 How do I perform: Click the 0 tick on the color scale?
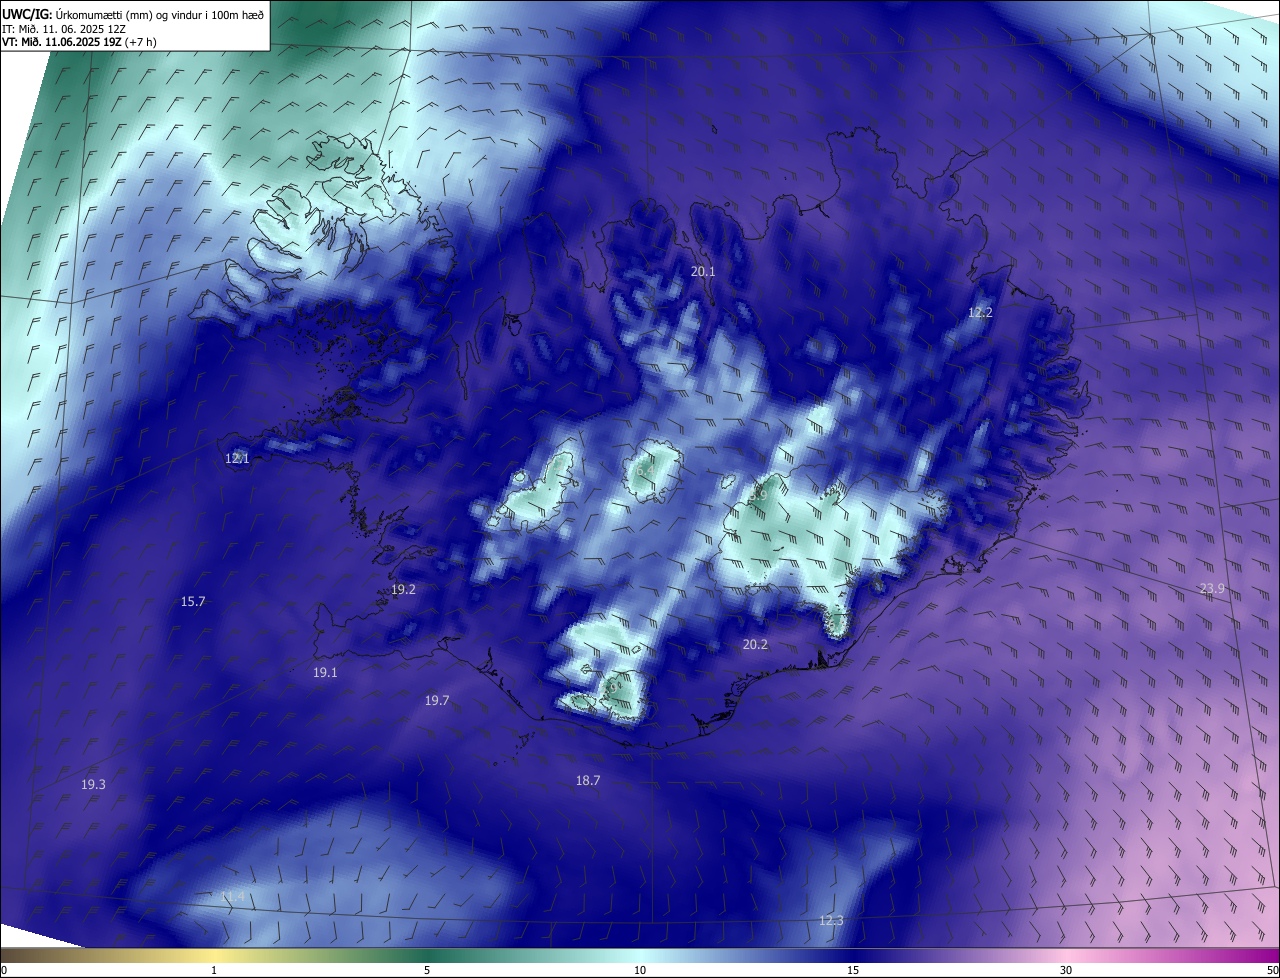pos(4,970)
